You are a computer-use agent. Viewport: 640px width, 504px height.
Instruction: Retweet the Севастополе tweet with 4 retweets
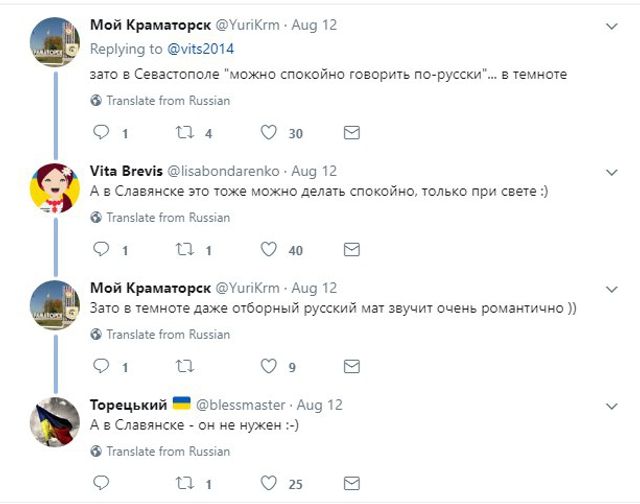[184, 133]
